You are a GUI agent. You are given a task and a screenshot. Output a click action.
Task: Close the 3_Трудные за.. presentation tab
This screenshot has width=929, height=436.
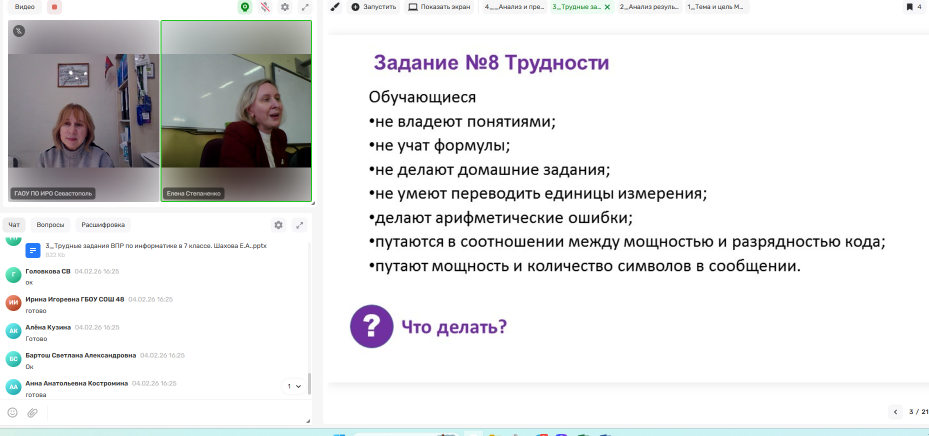click(607, 7)
